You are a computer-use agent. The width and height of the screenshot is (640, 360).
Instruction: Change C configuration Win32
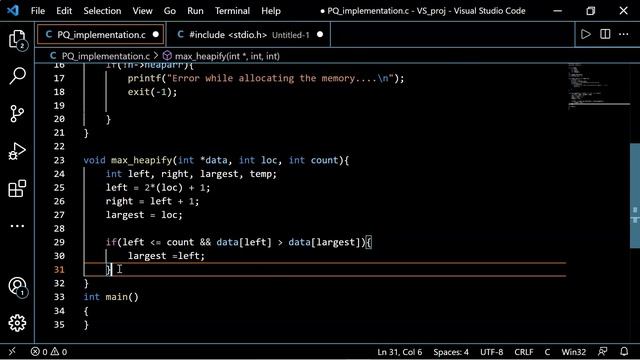573,351
